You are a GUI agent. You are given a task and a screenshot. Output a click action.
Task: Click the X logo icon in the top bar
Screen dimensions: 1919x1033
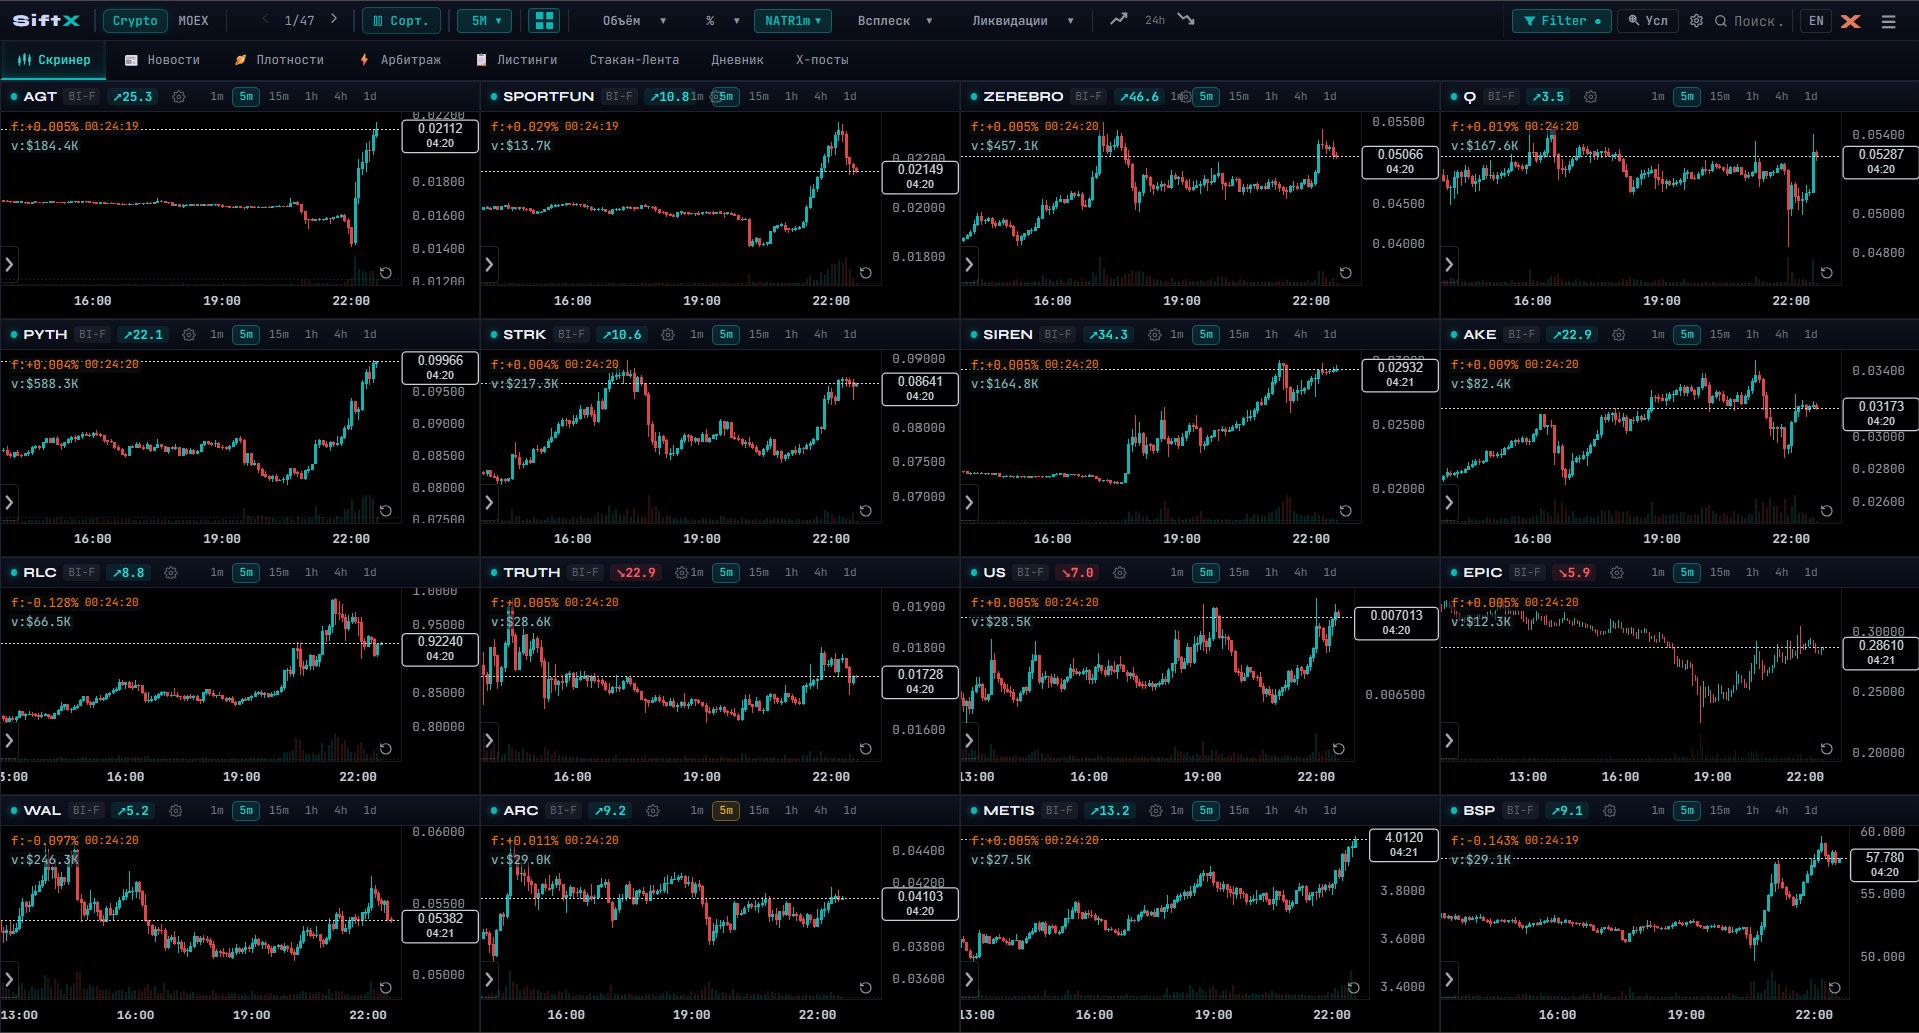[x=1851, y=21]
